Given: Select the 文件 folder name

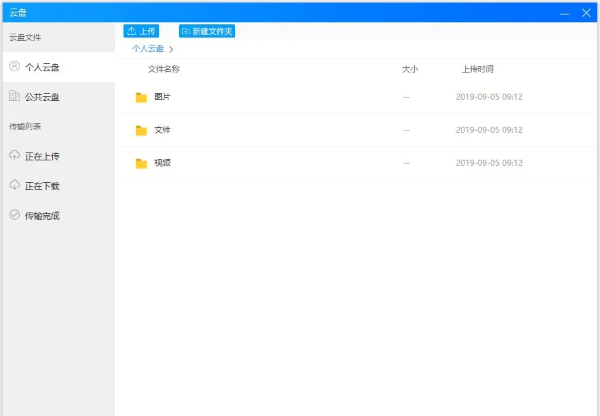Looking at the screenshot, I should pos(162,130).
